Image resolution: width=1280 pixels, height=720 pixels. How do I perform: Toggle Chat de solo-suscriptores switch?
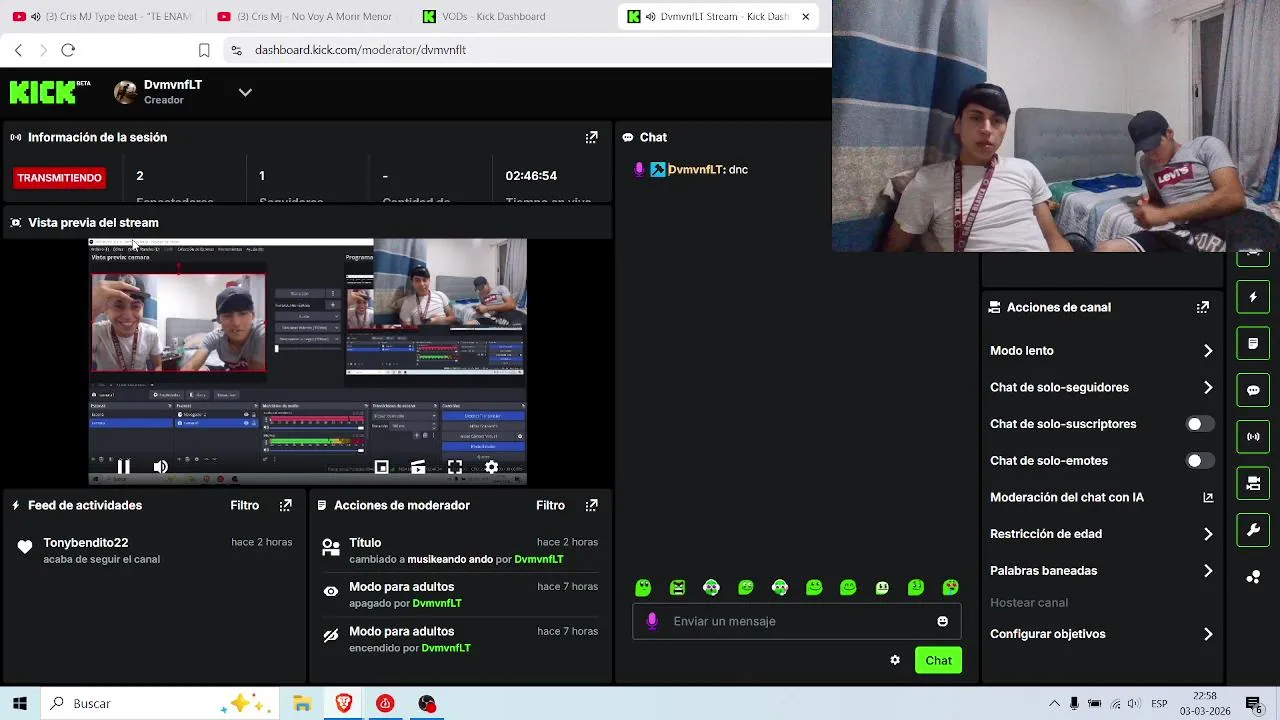1200,424
